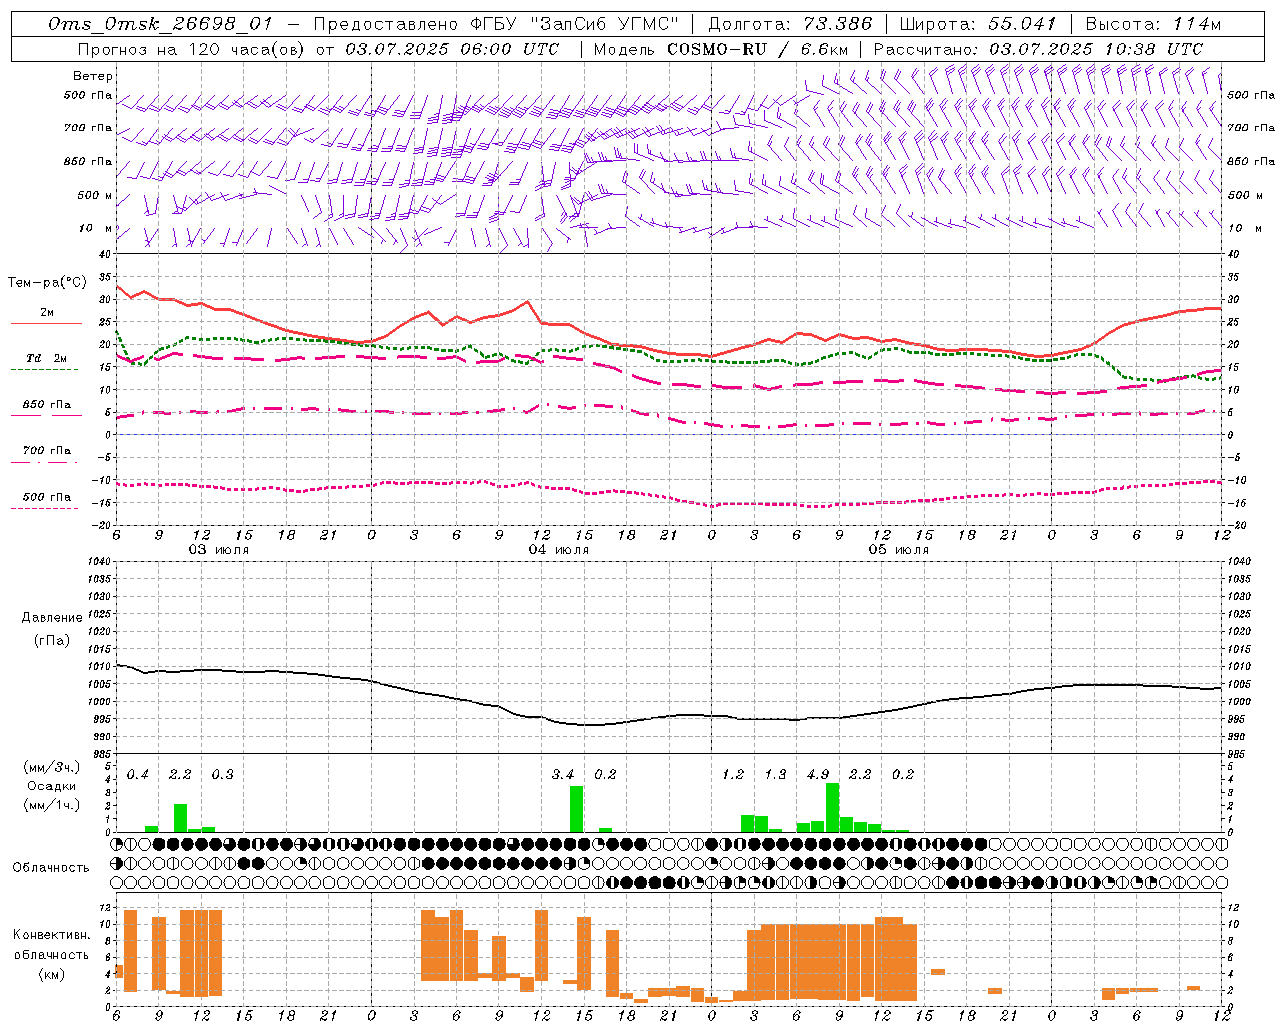Click the '3.4' precipitation total value
The image size is (1280, 1024).
click(563, 775)
